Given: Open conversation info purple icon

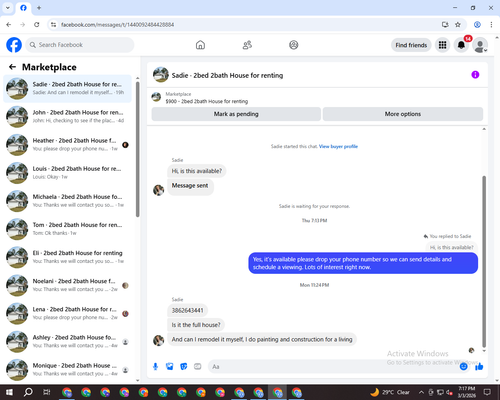Looking at the screenshot, I should (475, 75).
